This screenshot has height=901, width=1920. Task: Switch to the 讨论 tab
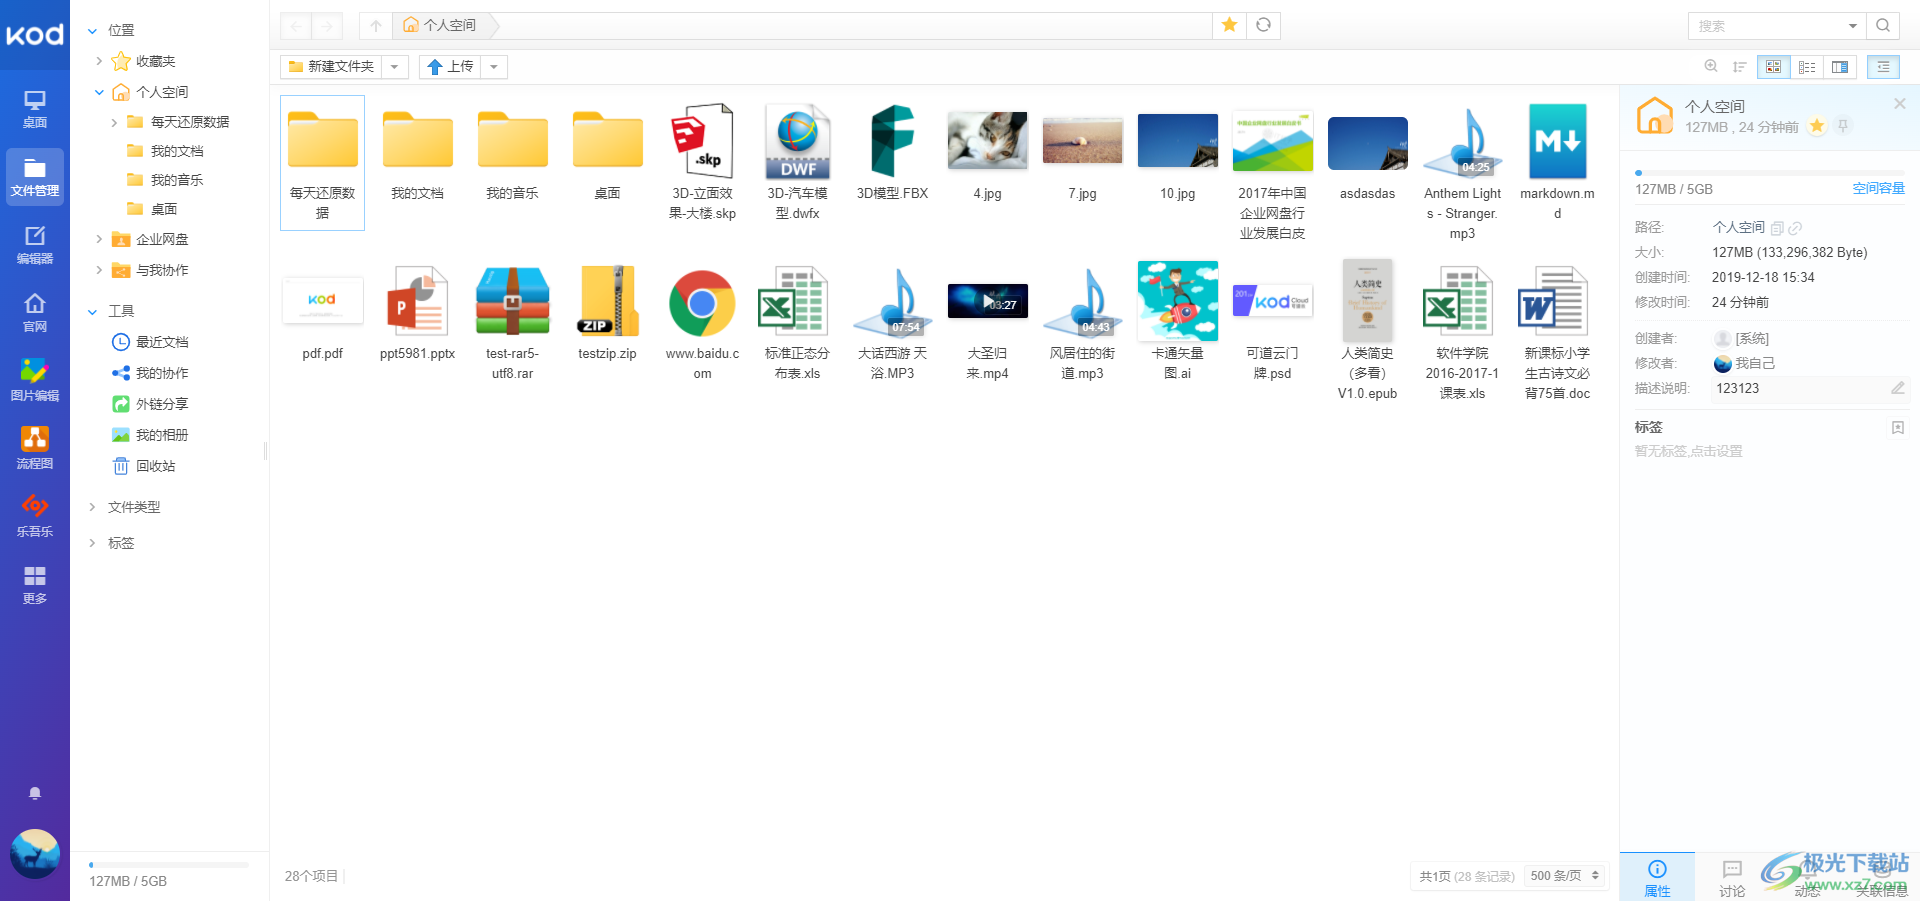coord(1732,877)
